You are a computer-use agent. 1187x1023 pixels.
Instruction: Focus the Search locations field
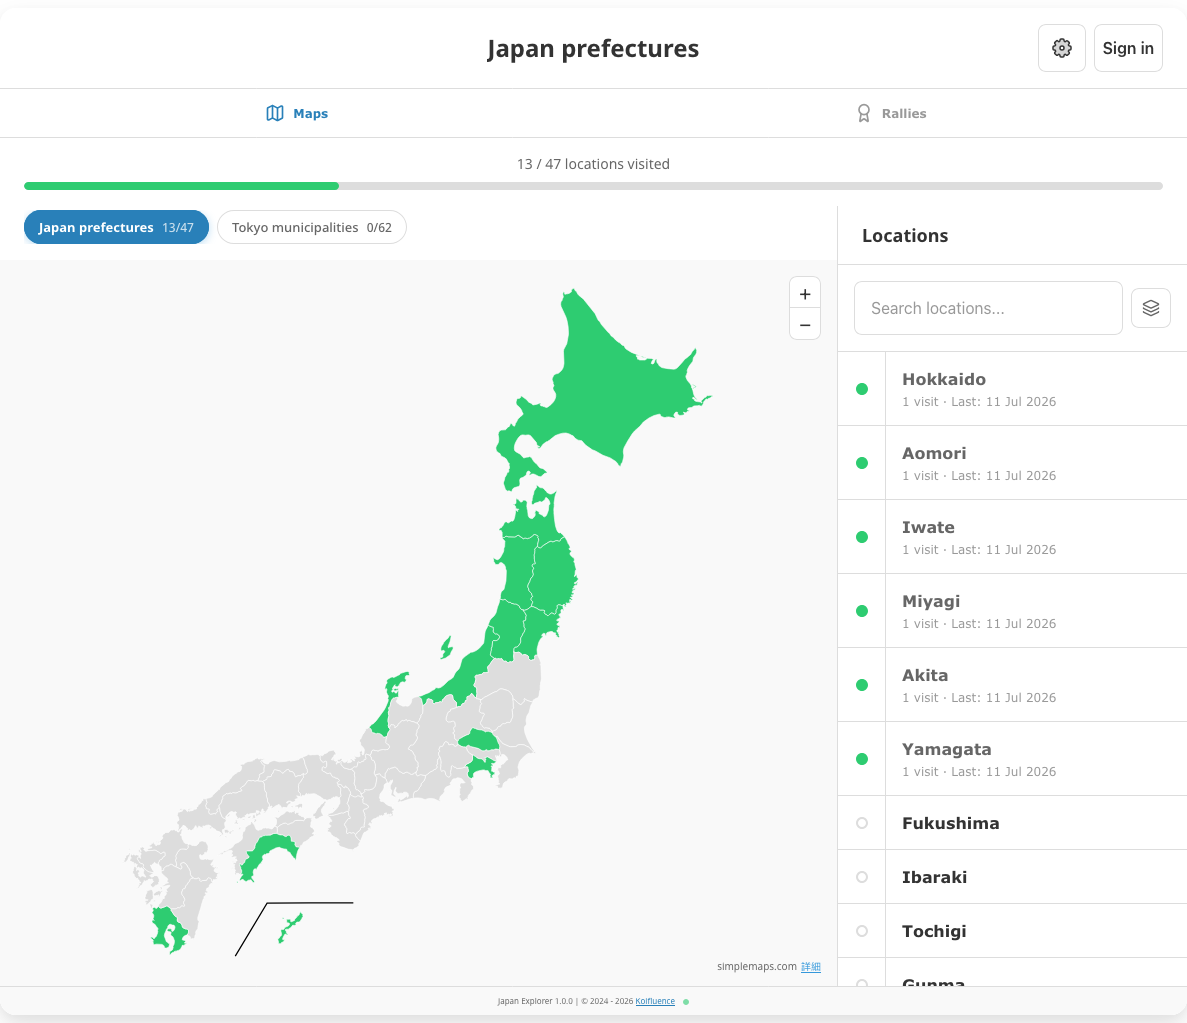[x=988, y=308]
